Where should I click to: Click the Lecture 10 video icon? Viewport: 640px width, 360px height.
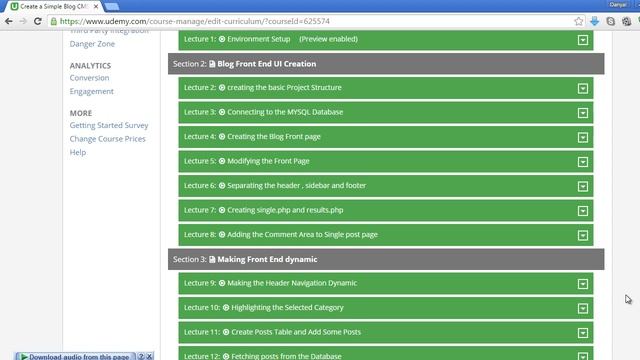coord(226,308)
